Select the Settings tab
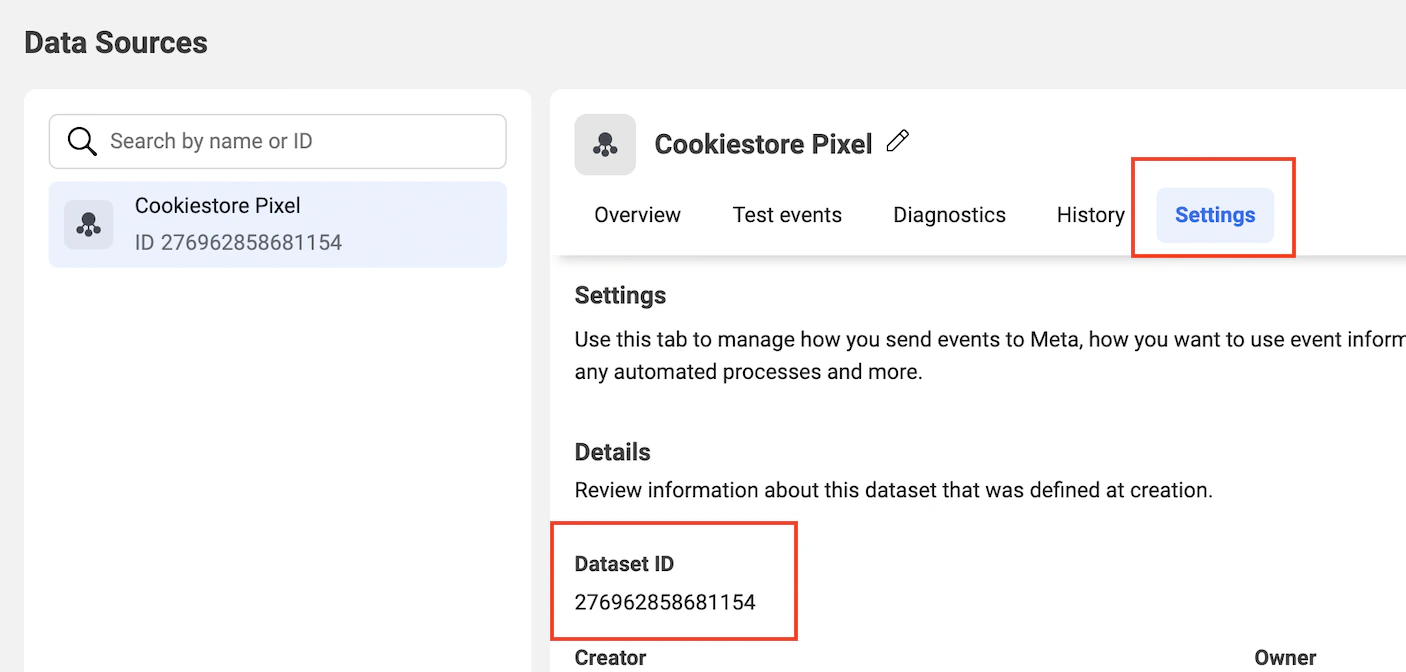The width and height of the screenshot is (1406, 672). pyautogui.click(x=1215, y=215)
